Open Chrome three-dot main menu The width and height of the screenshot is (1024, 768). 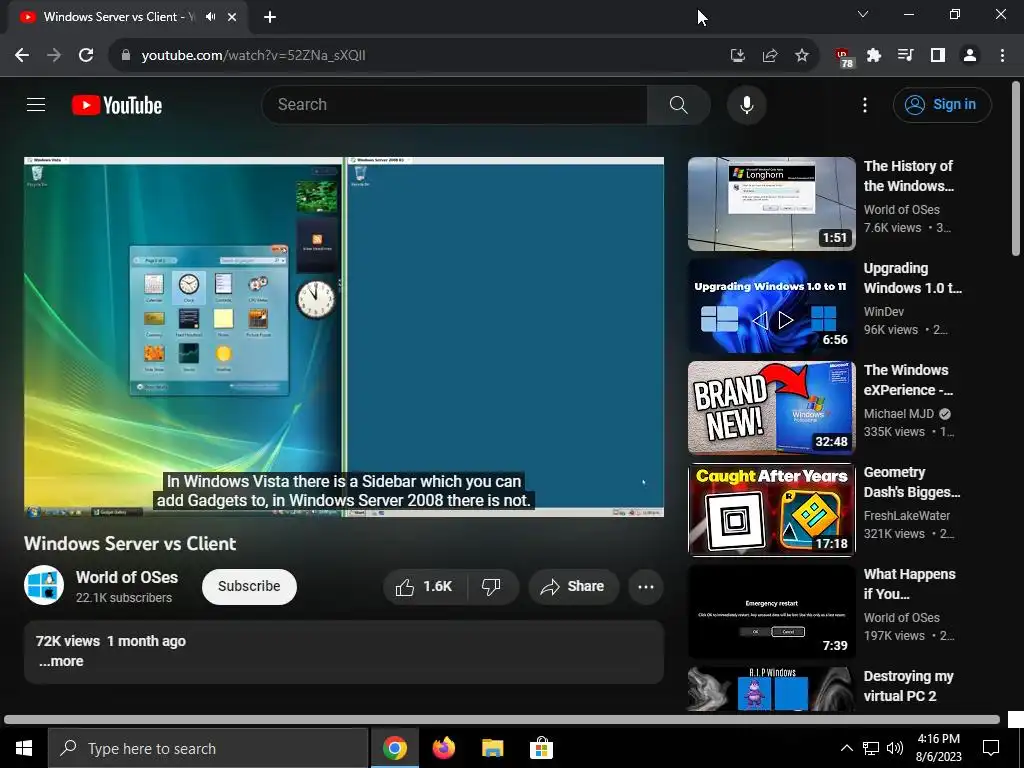pyautogui.click(x=1002, y=56)
